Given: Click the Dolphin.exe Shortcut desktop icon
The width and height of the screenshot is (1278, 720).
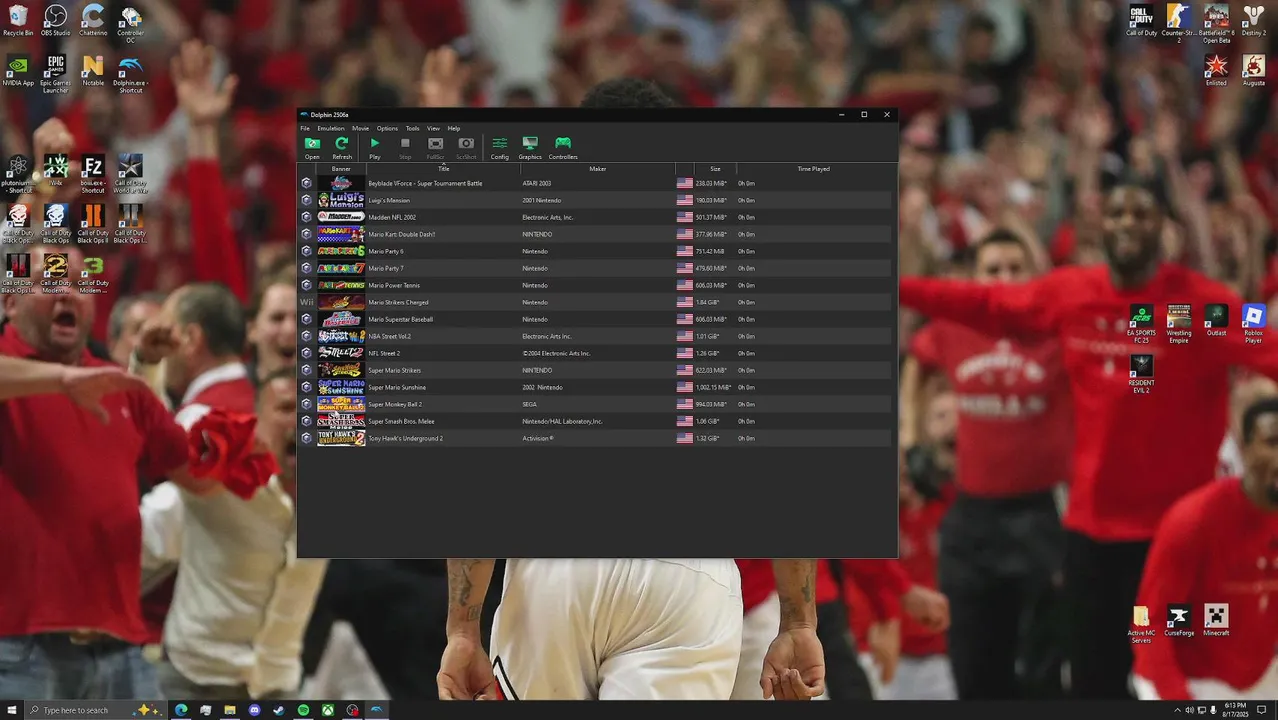Looking at the screenshot, I should tap(130, 75).
